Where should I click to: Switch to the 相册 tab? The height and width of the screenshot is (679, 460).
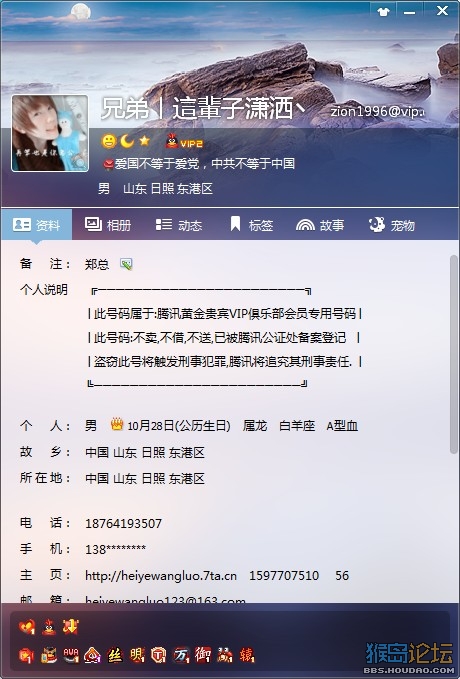pos(108,225)
